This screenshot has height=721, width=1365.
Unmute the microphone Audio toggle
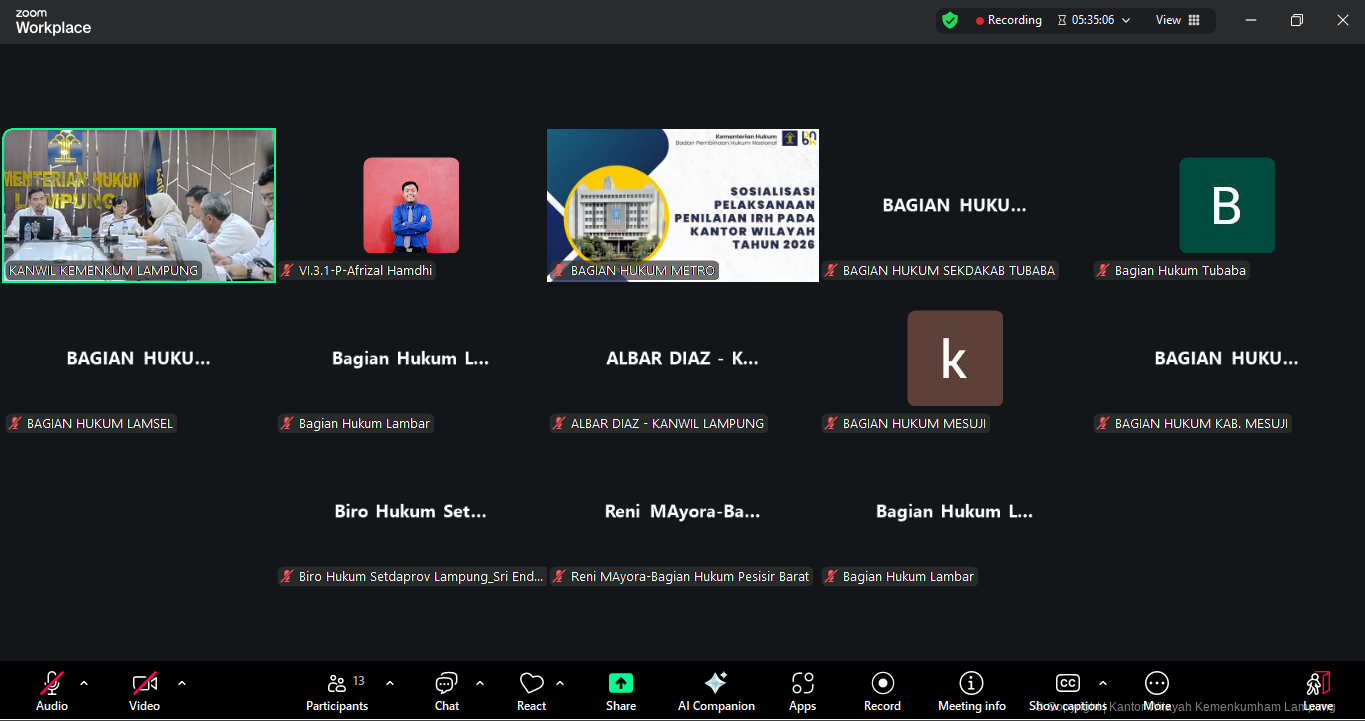(51, 684)
